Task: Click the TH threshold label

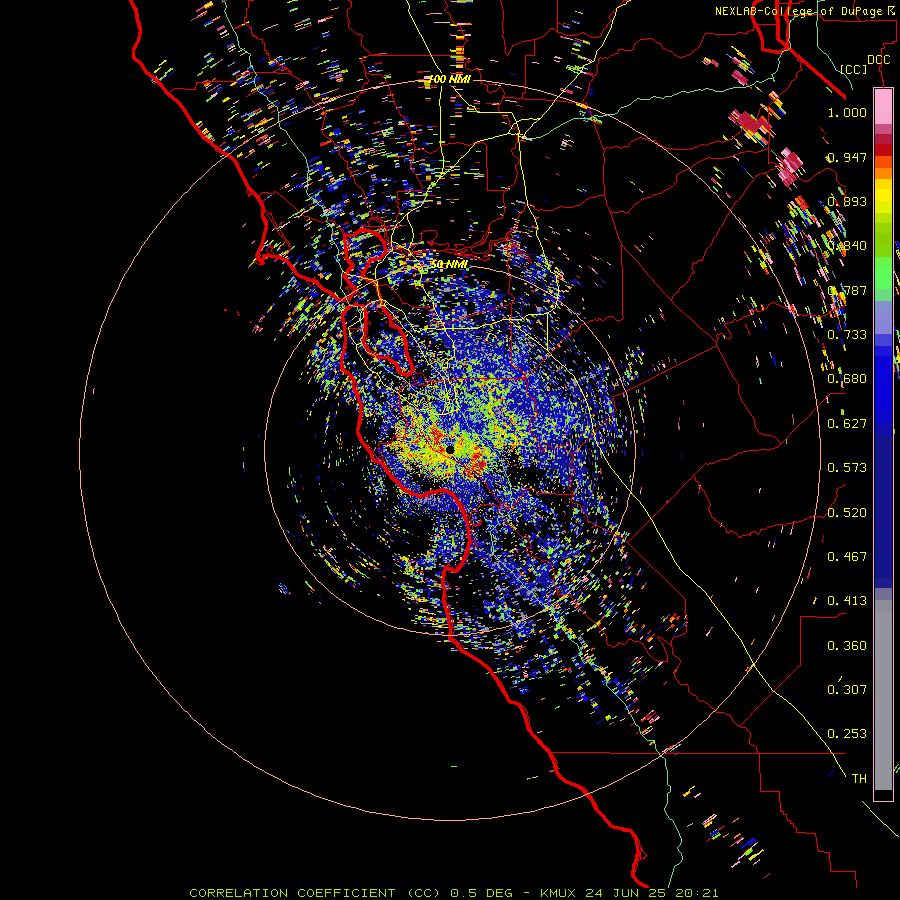Action: [x=859, y=779]
